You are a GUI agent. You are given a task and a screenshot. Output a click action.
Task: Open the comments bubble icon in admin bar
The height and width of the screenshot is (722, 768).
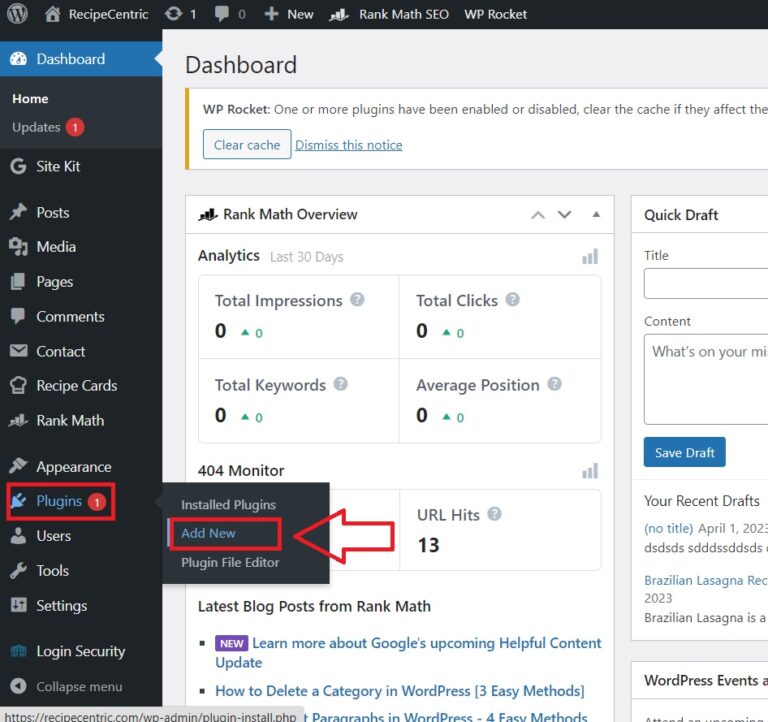(221, 14)
